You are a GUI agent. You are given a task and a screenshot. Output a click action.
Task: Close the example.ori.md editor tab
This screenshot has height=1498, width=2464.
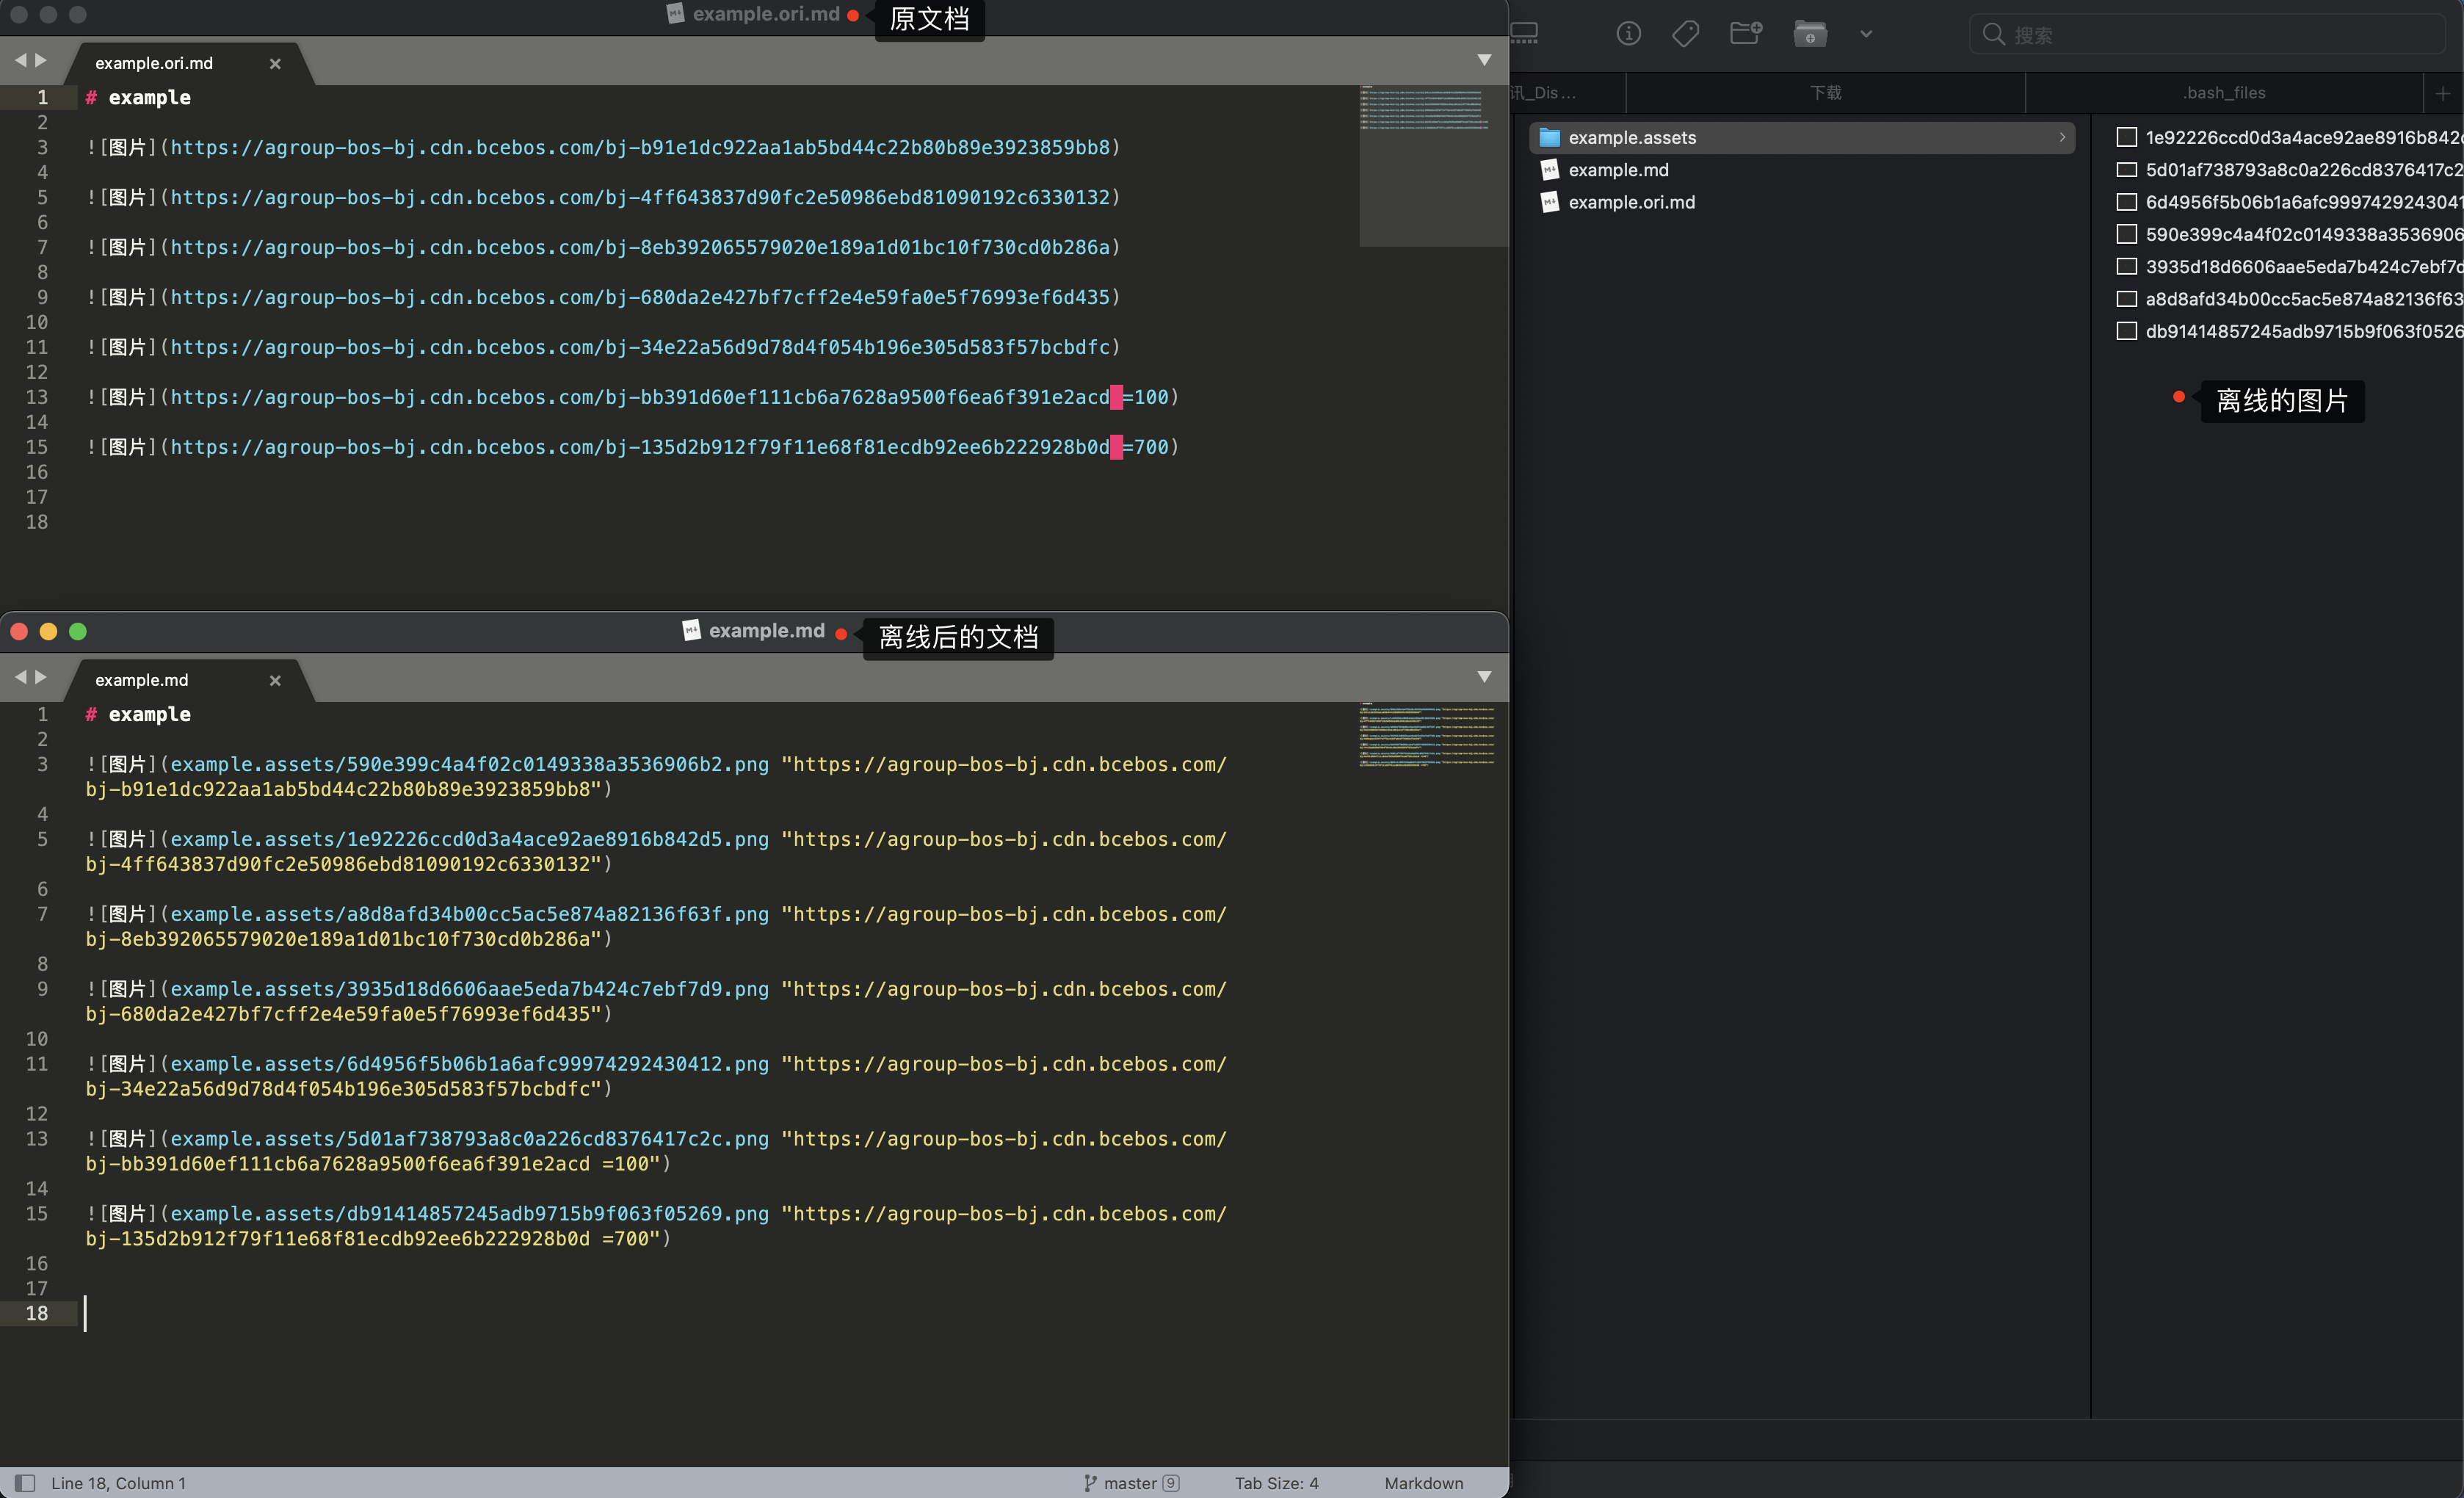(275, 64)
